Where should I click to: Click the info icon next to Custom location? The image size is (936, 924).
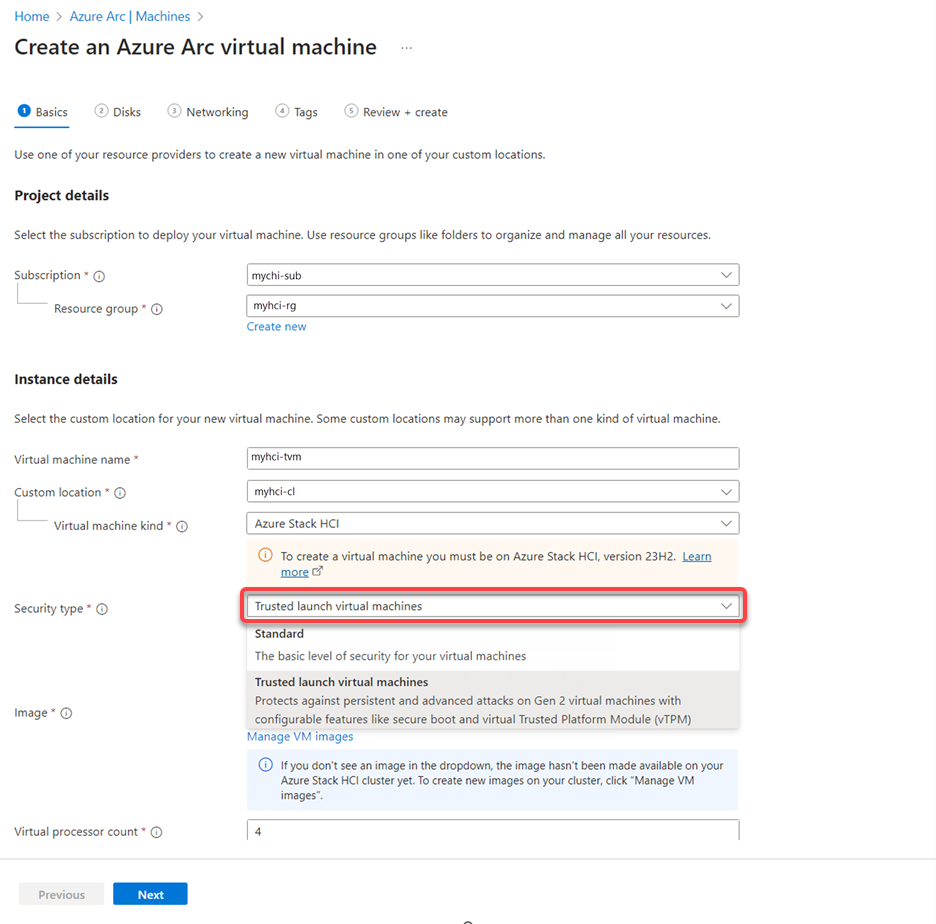(120, 493)
